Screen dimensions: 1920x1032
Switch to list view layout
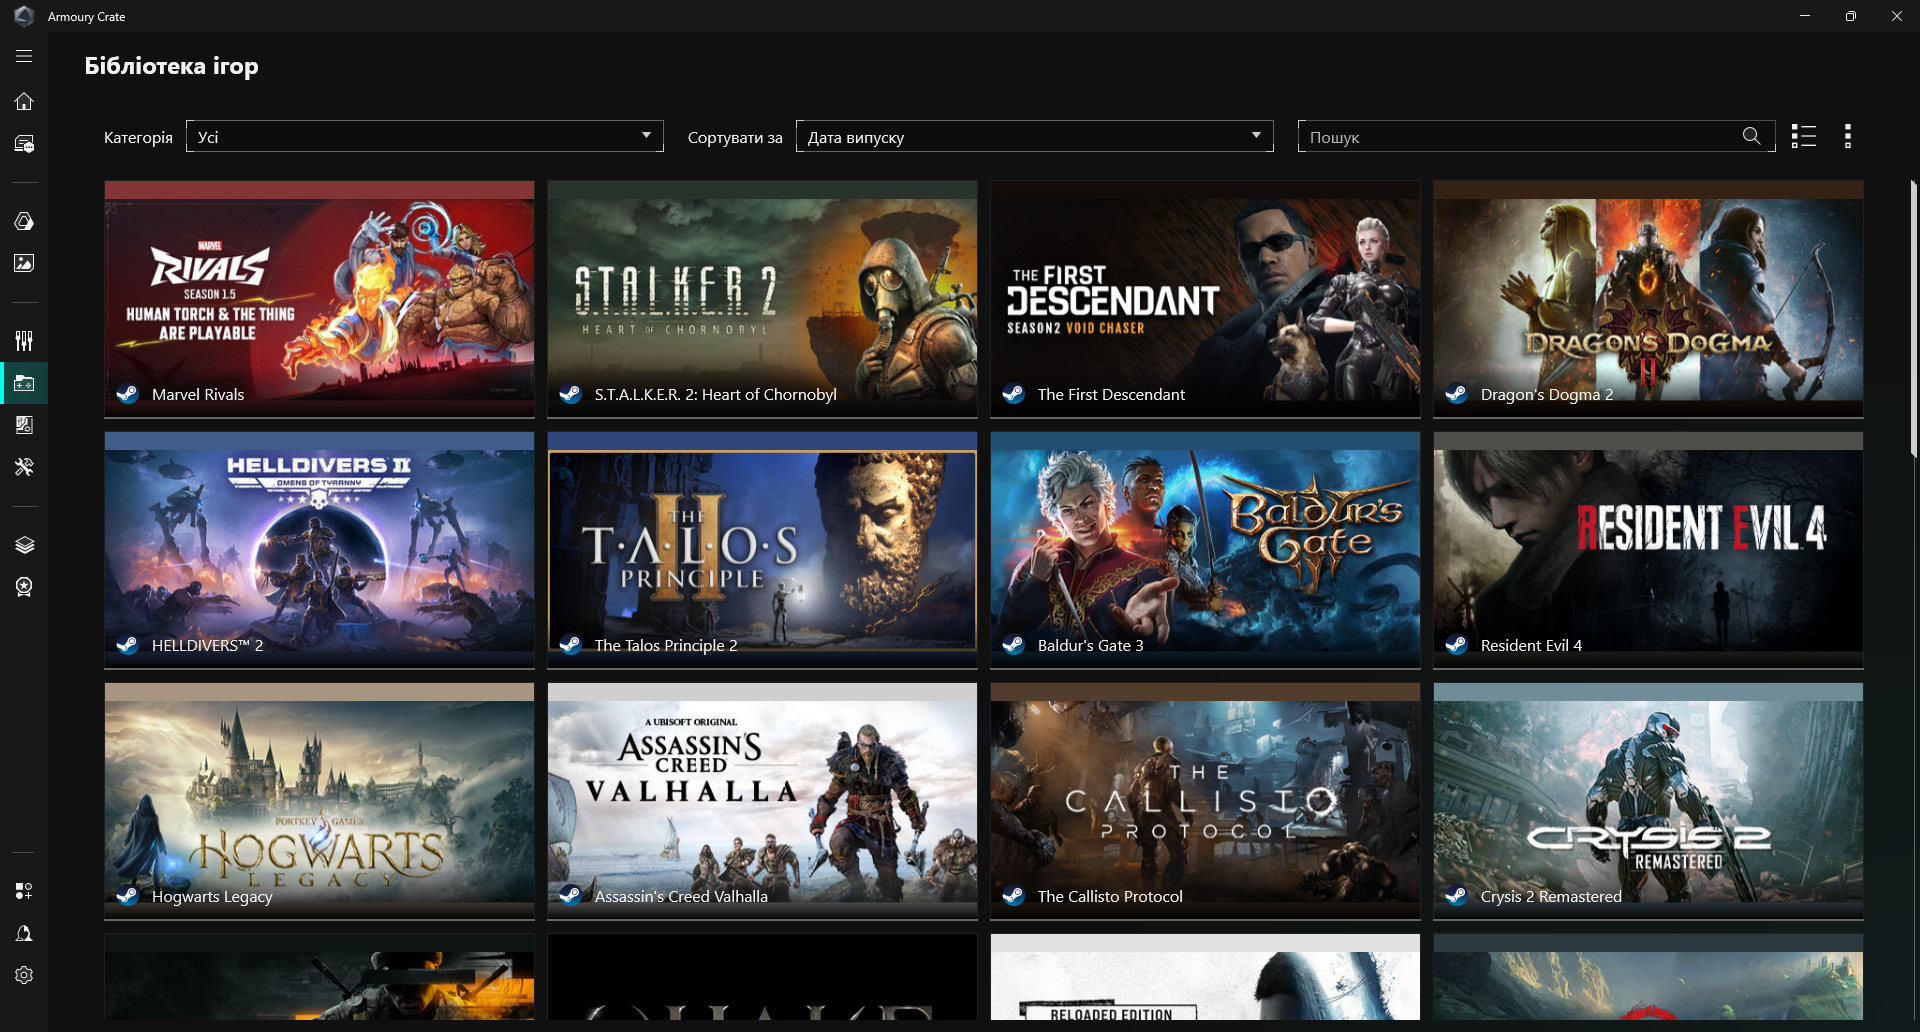click(x=1804, y=136)
